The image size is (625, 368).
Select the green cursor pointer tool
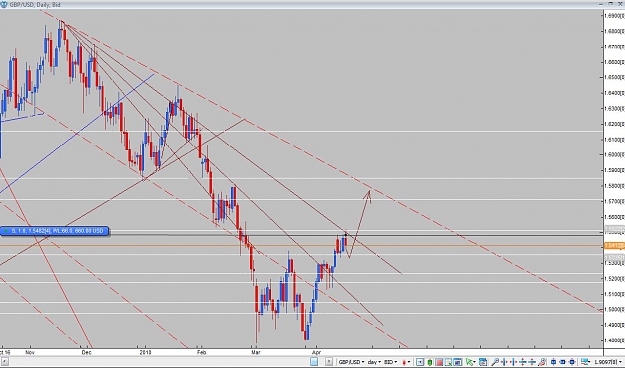pos(469,362)
